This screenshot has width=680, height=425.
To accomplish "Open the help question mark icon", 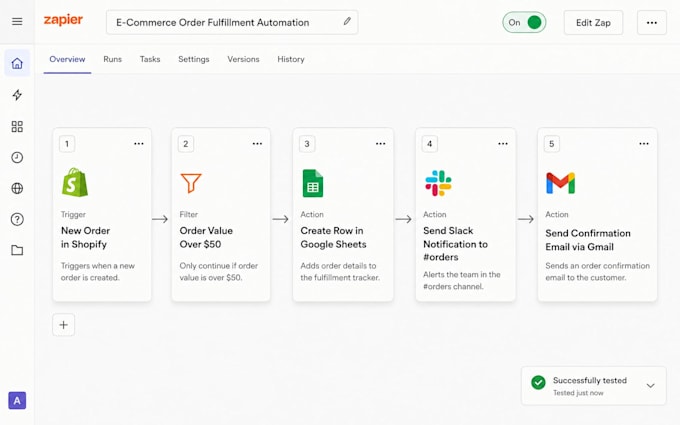I will click(x=17, y=219).
